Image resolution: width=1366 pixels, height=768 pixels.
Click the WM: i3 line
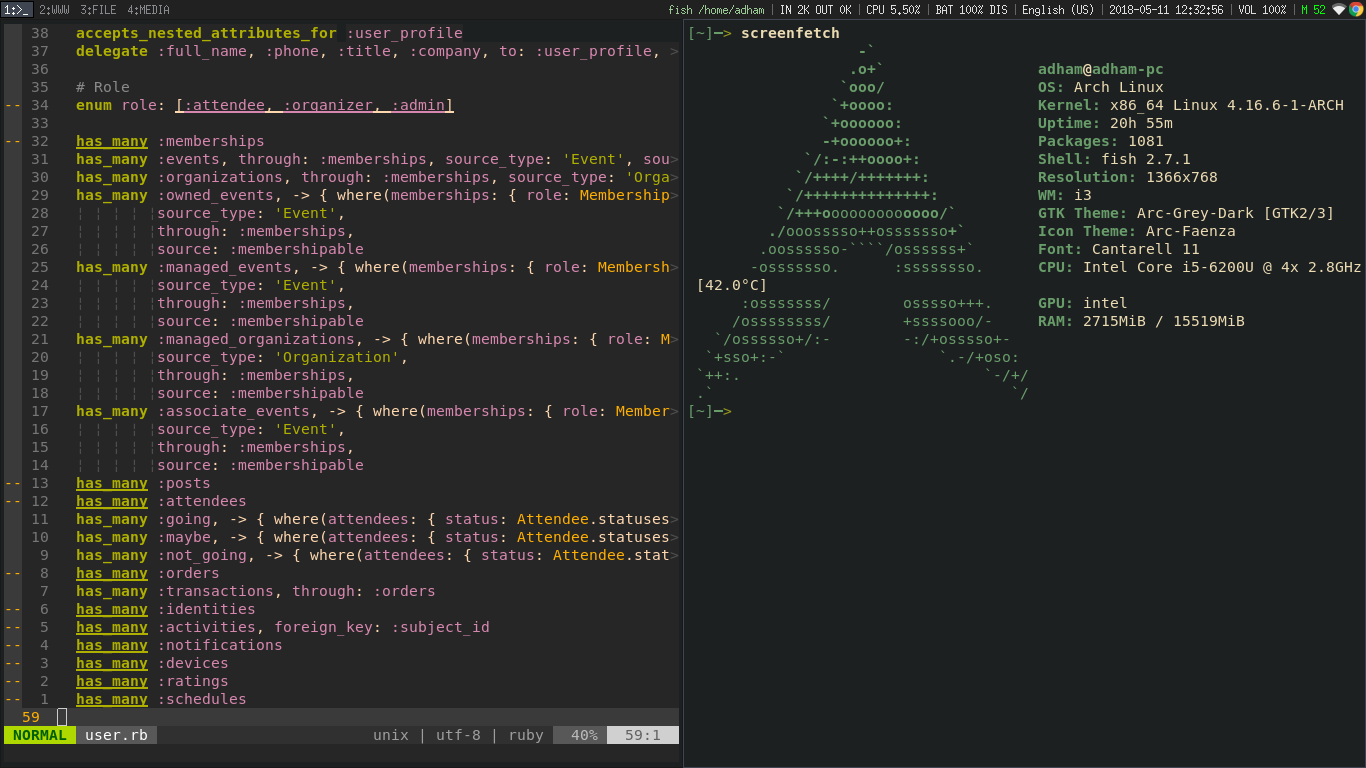1065,195
